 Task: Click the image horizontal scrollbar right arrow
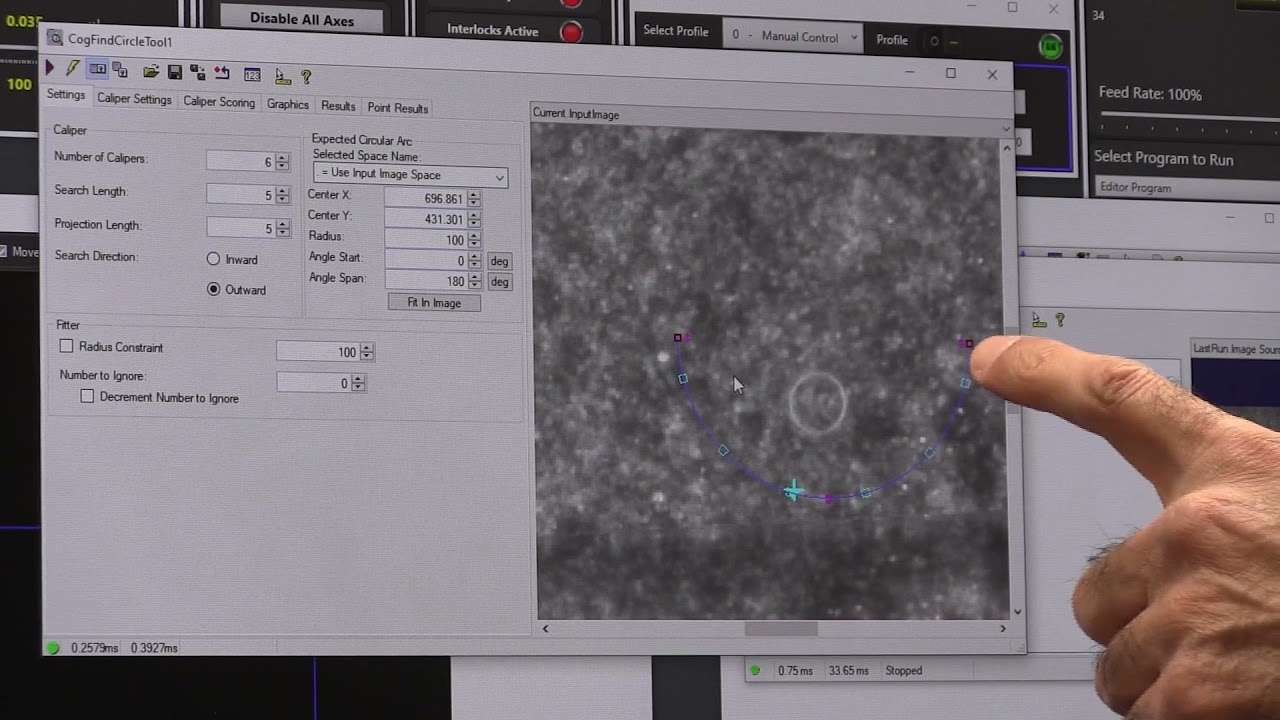pyautogui.click(x=1003, y=629)
